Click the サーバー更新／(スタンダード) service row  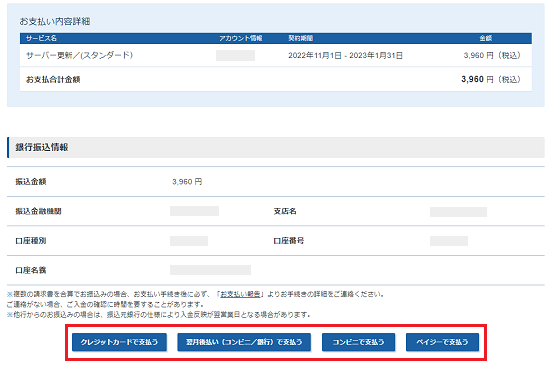pos(276,55)
